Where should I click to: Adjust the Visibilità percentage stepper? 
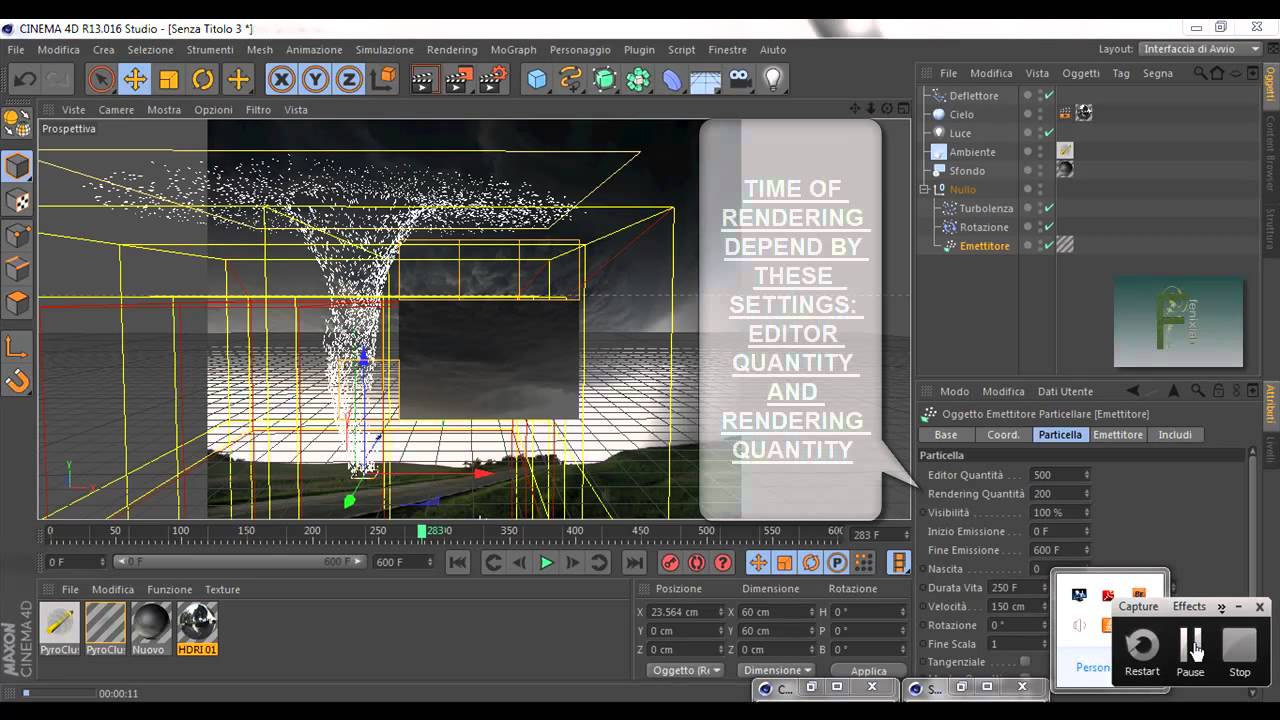pos(1087,513)
